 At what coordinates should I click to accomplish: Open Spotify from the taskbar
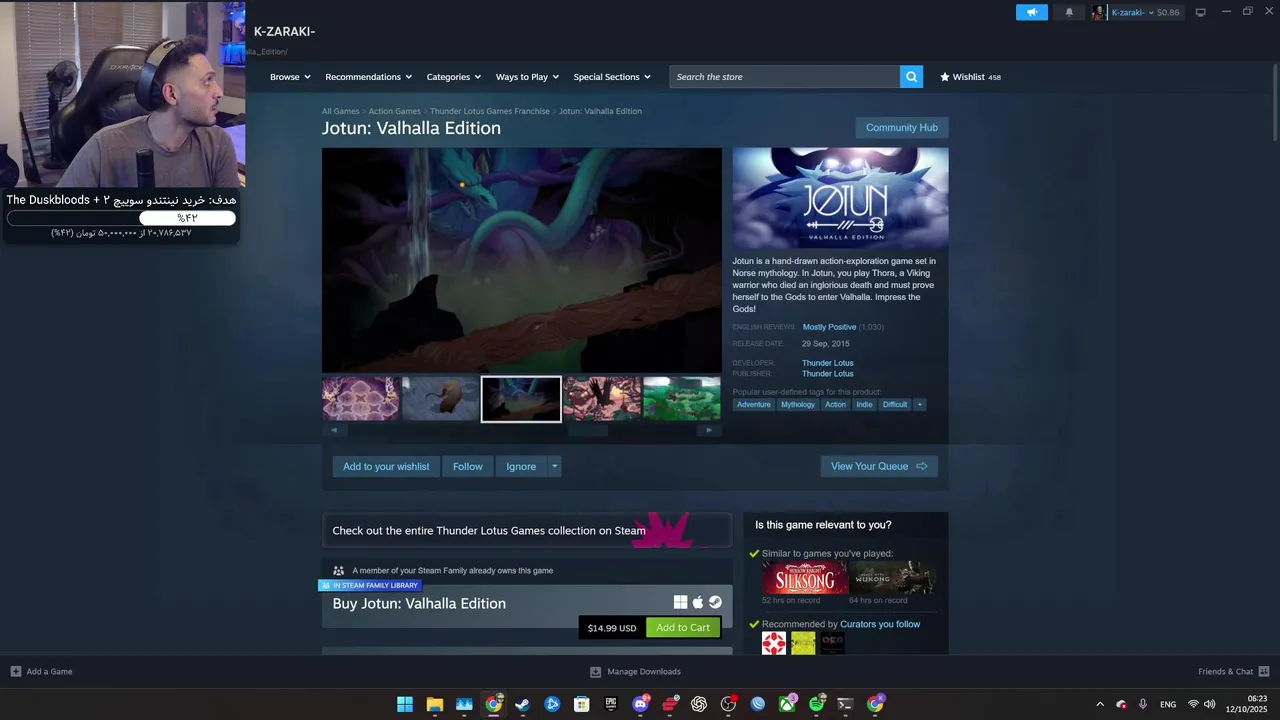tap(817, 704)
